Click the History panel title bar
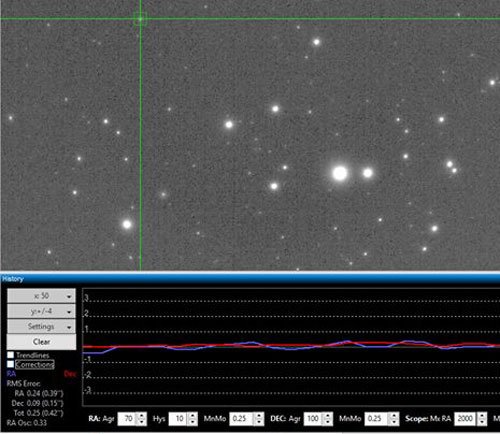Viewport: 500px width, 434px height. click(x=250, y=279)
